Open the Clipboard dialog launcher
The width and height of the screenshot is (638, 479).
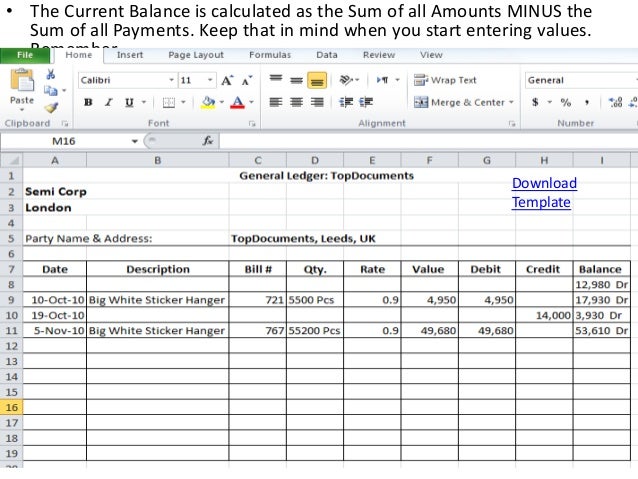65,123
